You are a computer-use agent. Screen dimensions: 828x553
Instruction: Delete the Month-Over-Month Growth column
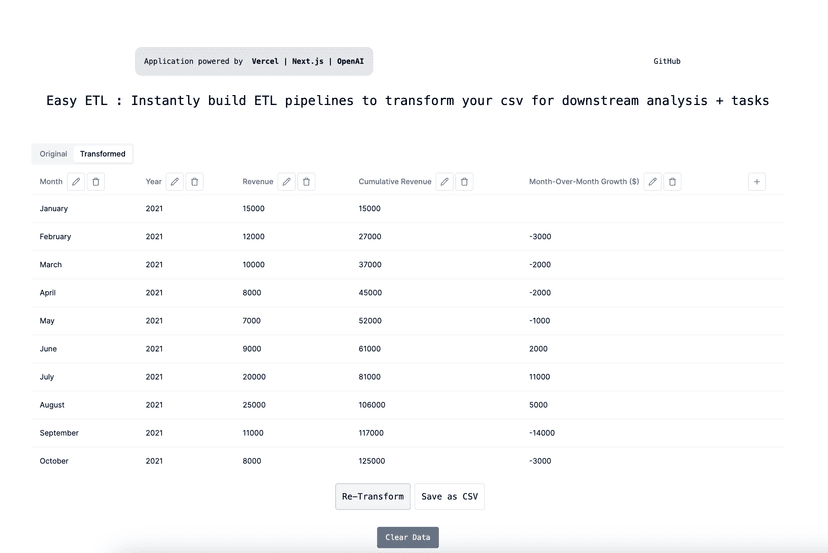(x=672, y=182)
